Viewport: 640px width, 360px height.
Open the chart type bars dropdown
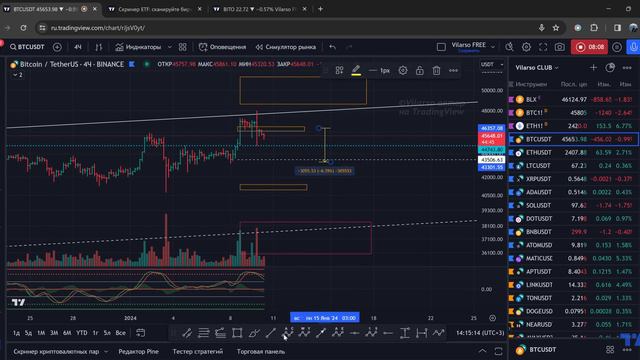click(98, 47)
